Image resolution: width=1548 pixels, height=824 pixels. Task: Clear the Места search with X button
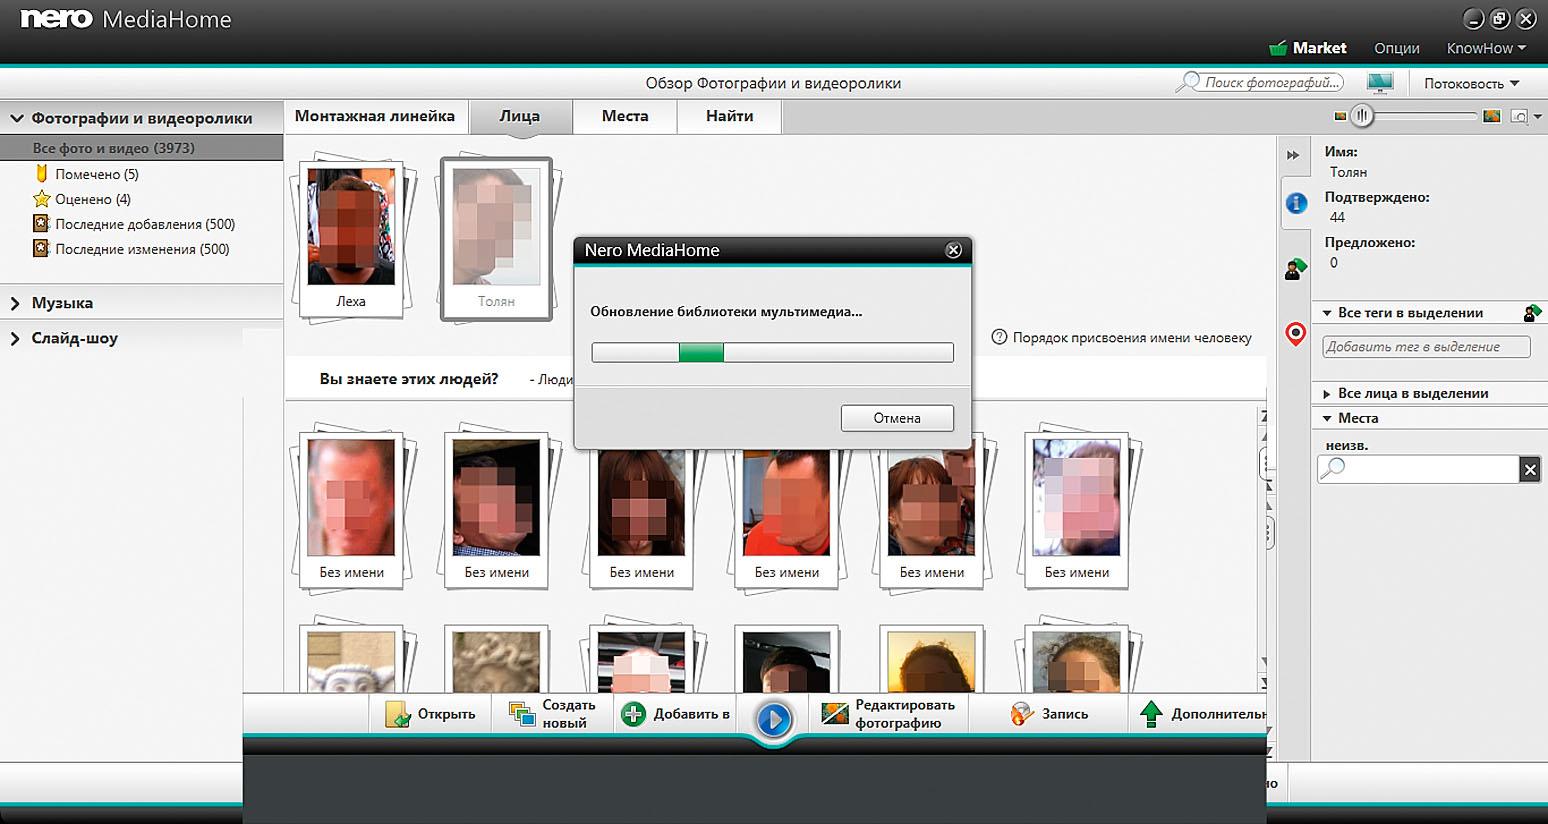click(x=1529, y=469)
